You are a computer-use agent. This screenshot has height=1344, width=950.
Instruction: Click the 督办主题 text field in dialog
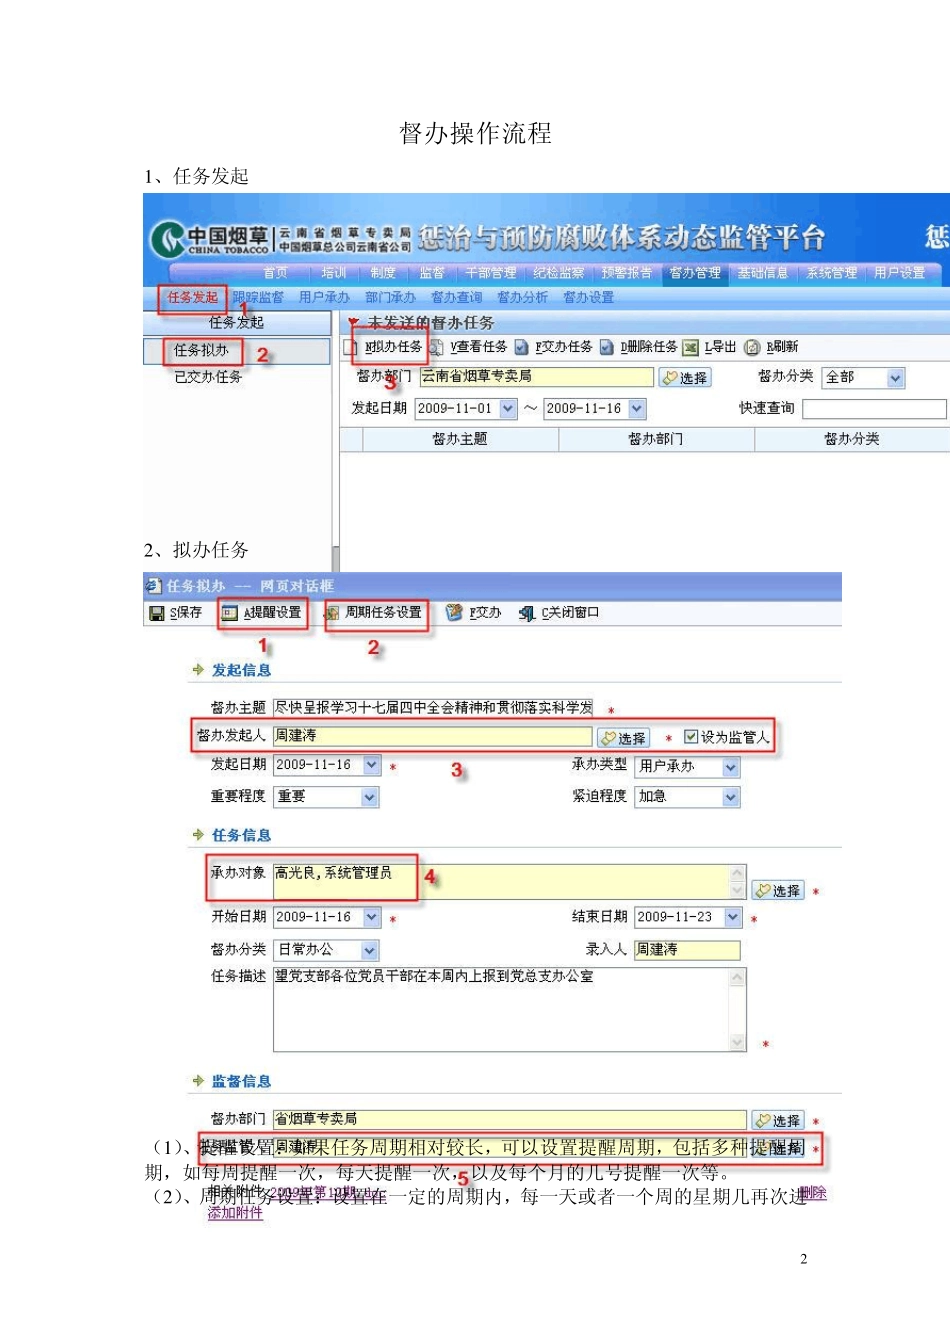click(x=432, y=707)
